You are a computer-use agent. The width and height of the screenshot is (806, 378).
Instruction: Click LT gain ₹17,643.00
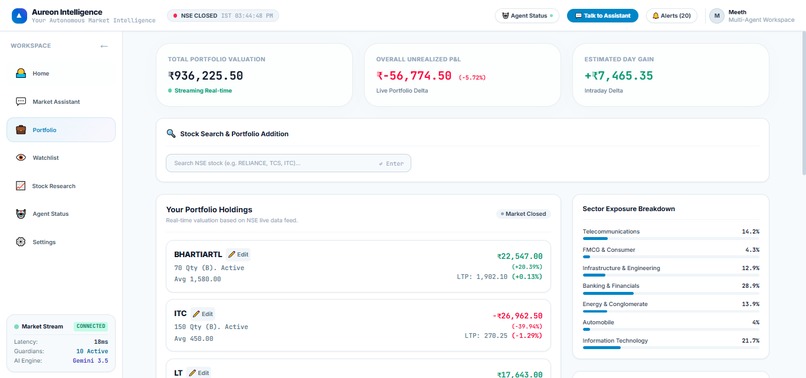[x=519, y=375]
